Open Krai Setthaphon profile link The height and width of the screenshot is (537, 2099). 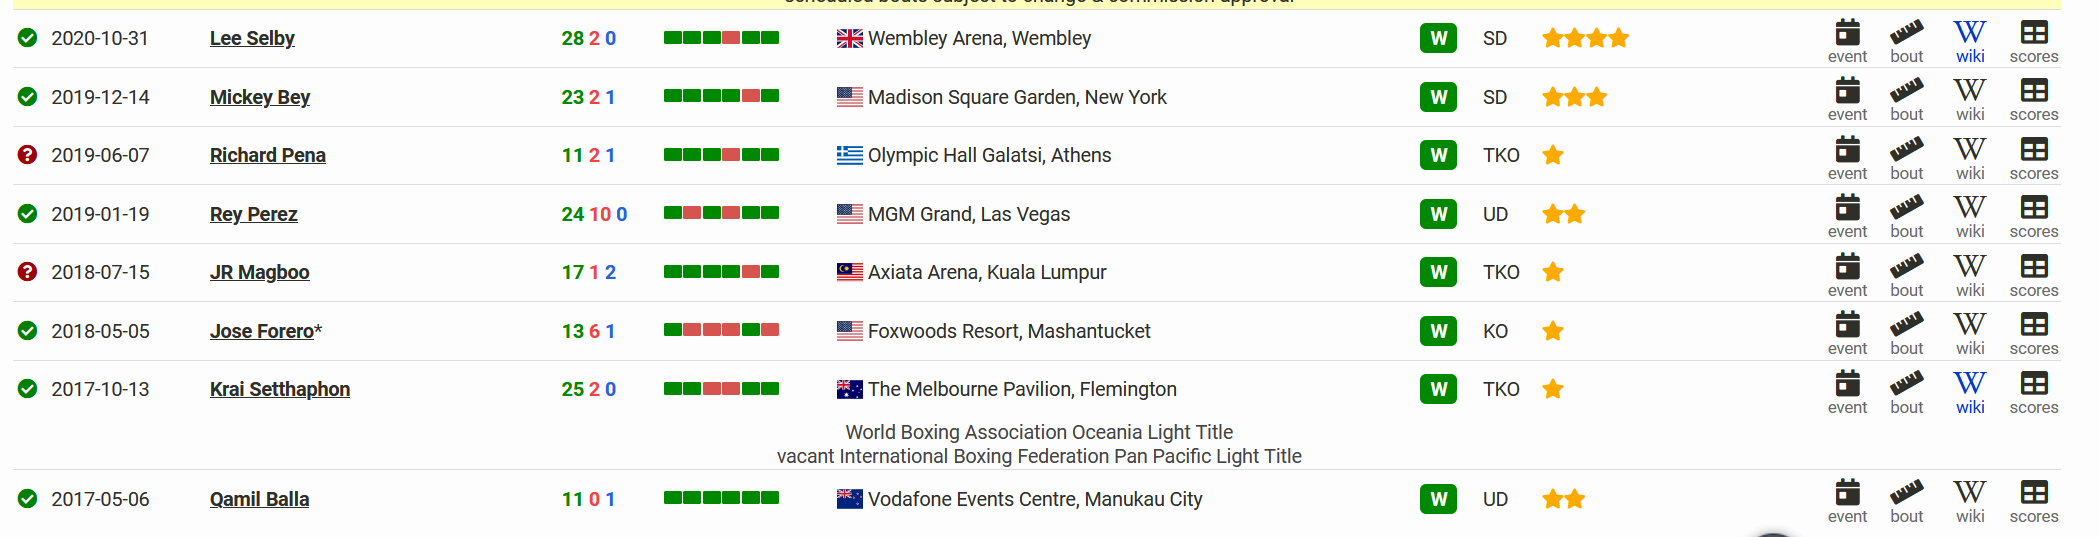[x=280, y=389]
